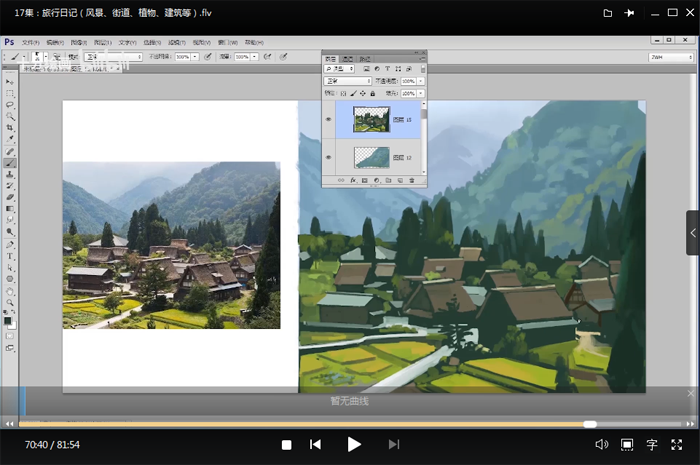Hide layer 15 with its eye icon

(x=329, y=120)
